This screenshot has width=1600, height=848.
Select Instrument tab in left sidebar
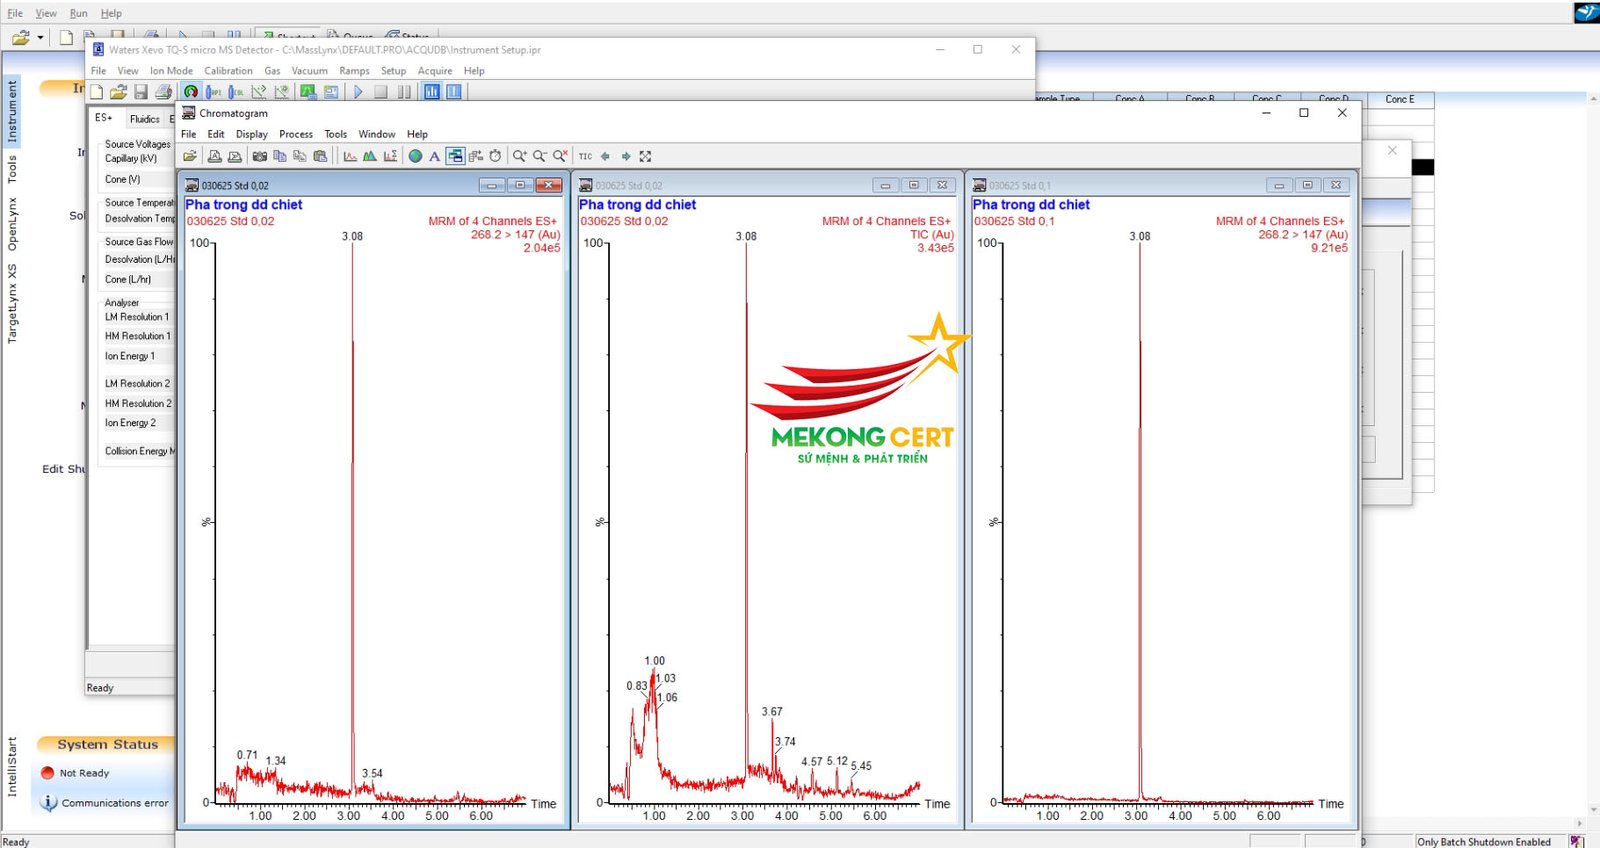click(x=12, y=112)
